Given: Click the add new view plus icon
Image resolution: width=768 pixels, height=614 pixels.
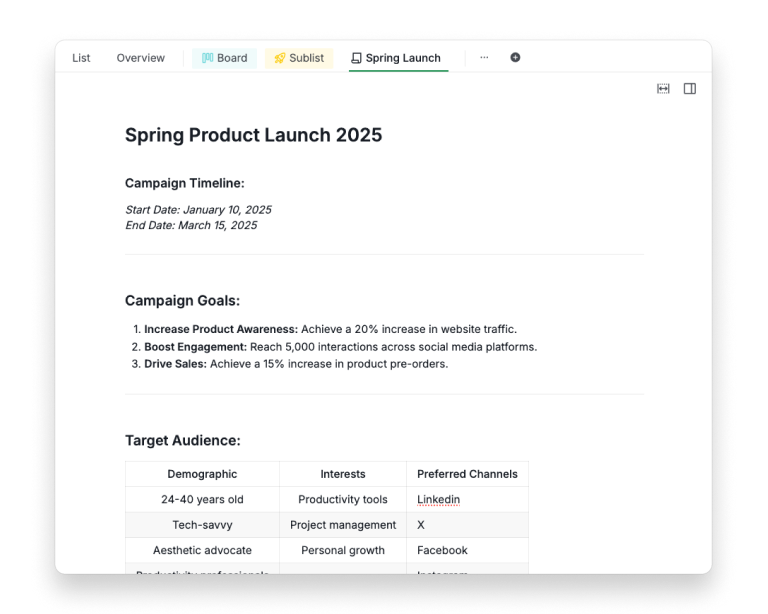Looking at the screenshot, I should coord(515,58).
